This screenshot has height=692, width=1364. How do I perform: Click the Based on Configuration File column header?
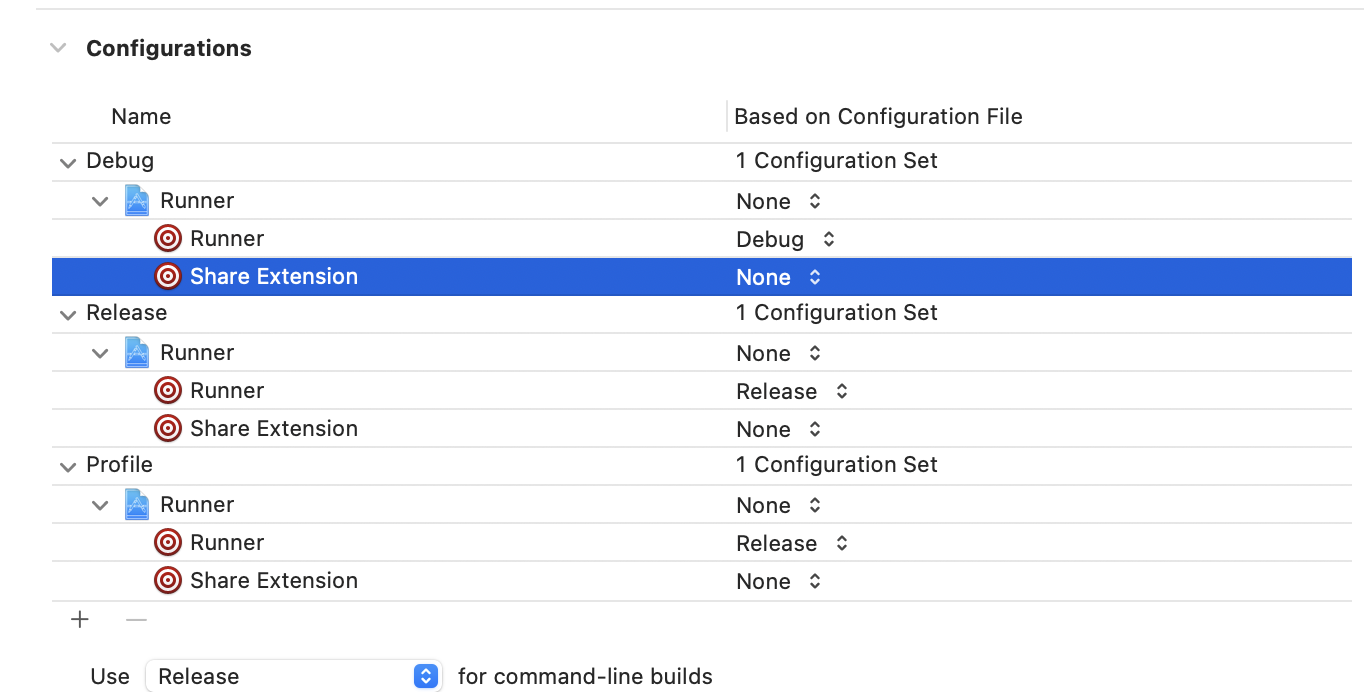[x=878, y=116]
